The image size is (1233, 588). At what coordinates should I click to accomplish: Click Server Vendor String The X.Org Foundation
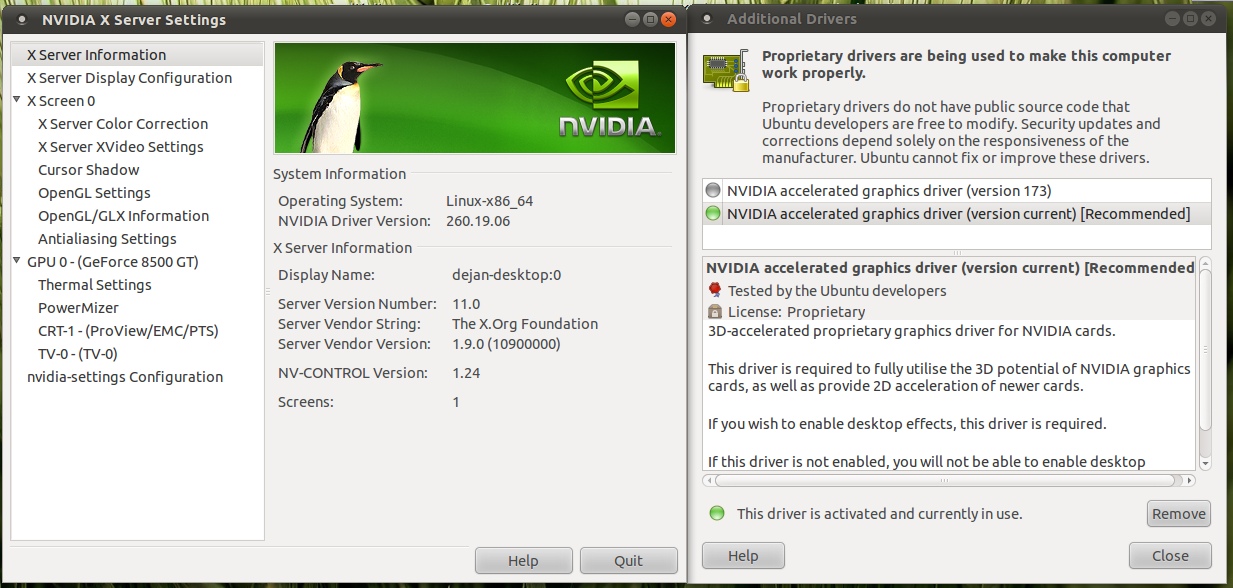coord(525,324)
